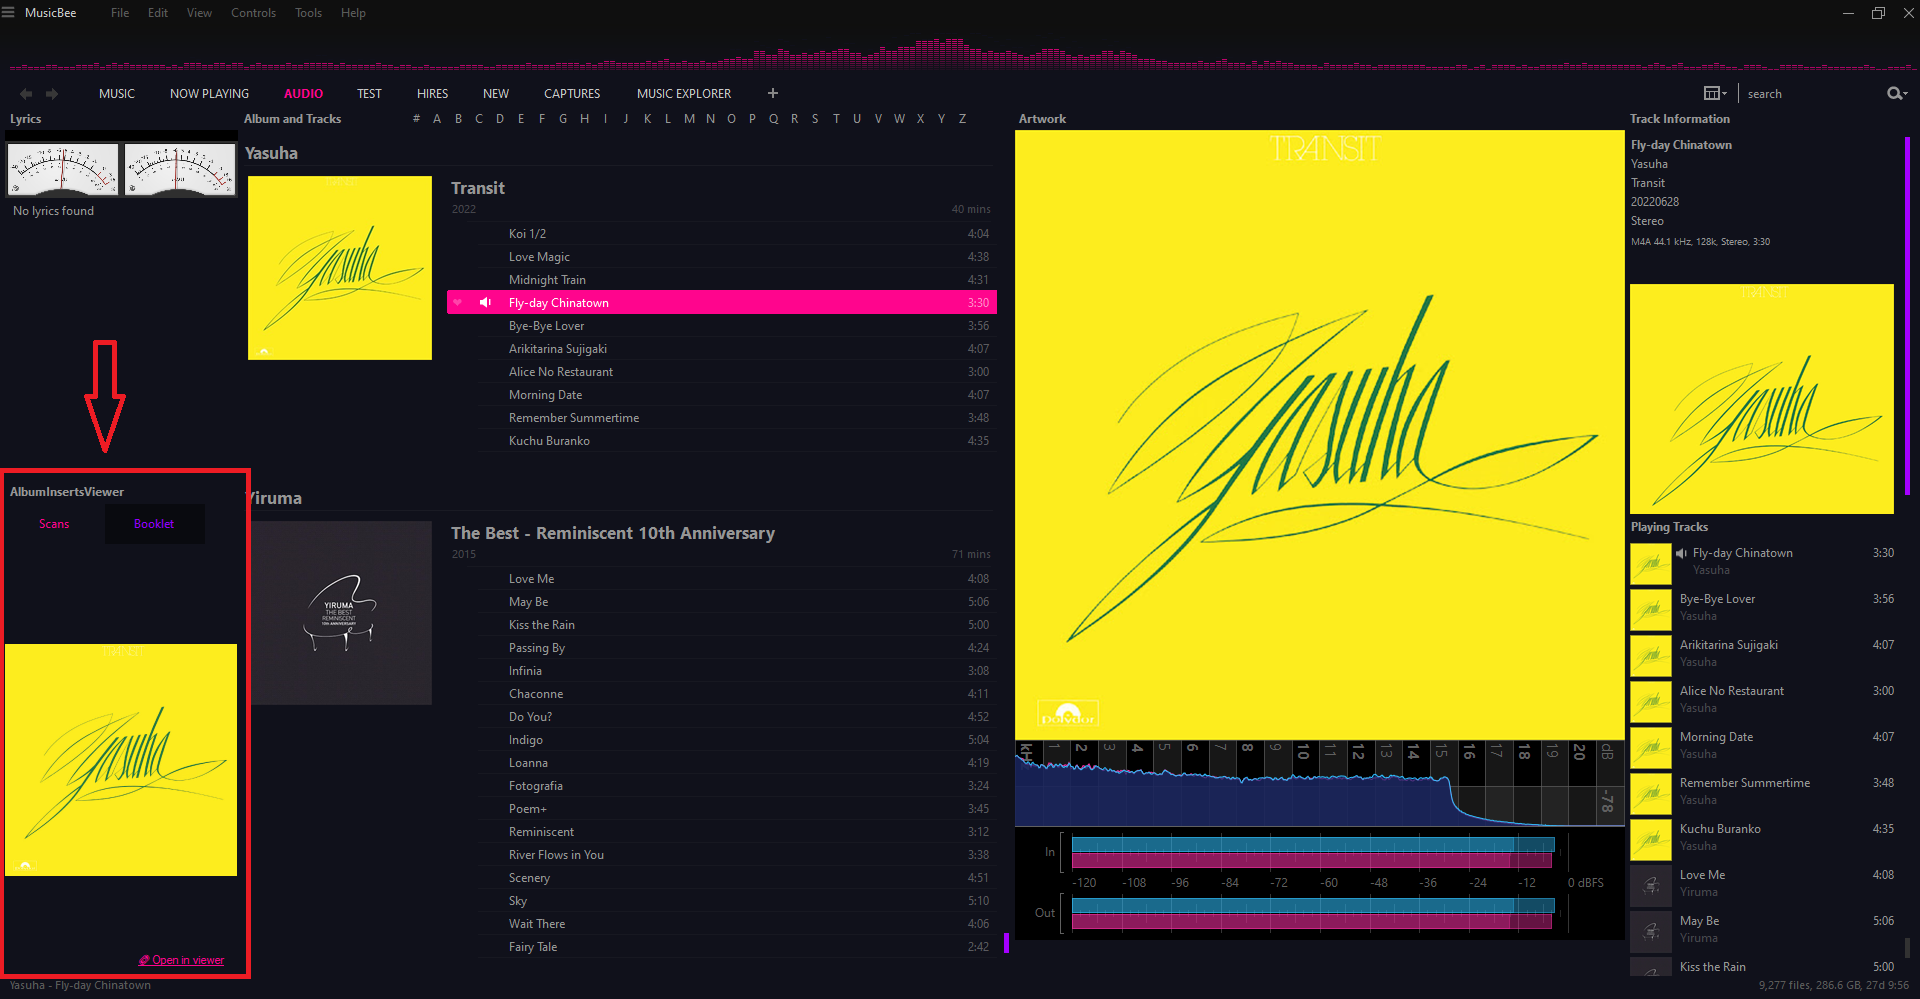This screenshot has width=1920, height=999.
Task: Jump to the # section
Action: (x=416, y=119)
